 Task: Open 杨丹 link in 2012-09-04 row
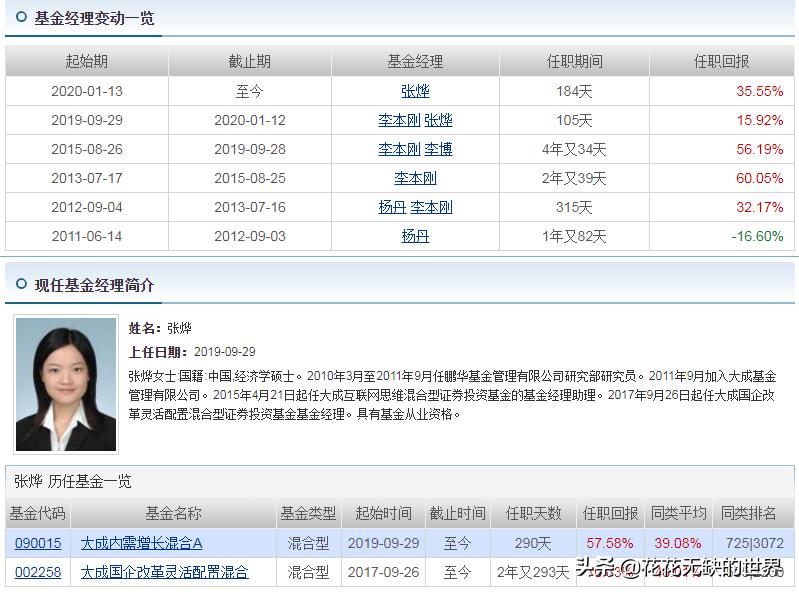pos(392,207)
